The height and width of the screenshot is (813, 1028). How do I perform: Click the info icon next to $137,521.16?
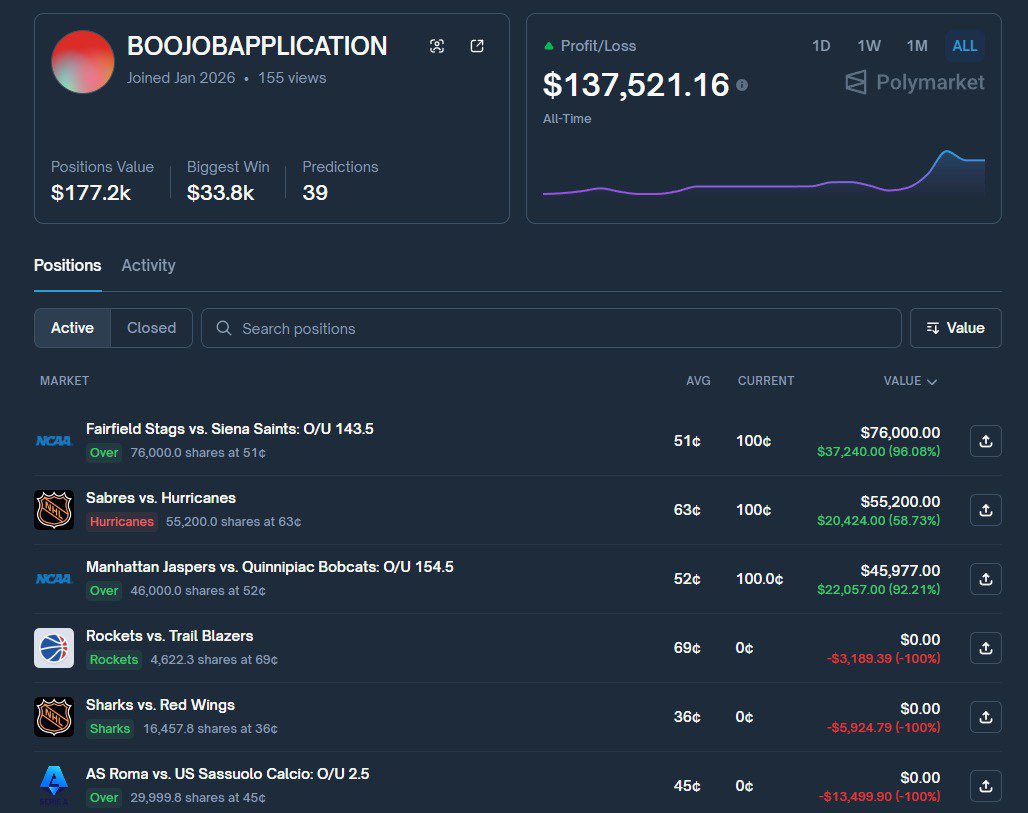pyautogui.click(x=741, y=85)
